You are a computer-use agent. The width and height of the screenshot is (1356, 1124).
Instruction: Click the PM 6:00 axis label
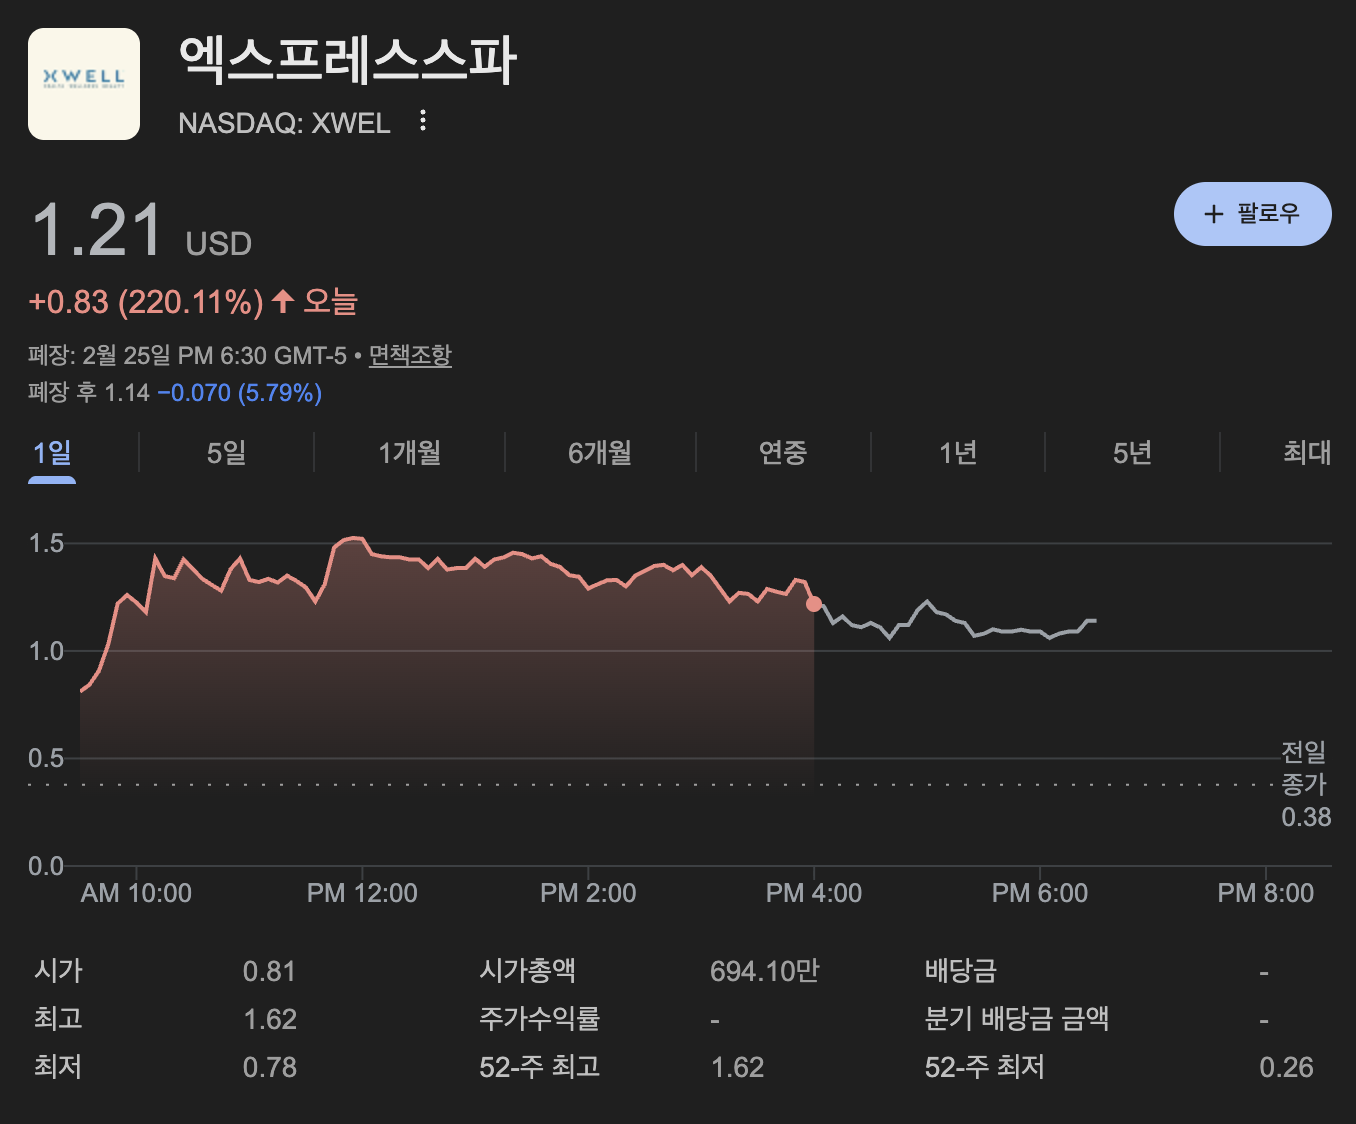pos(1040,893)
